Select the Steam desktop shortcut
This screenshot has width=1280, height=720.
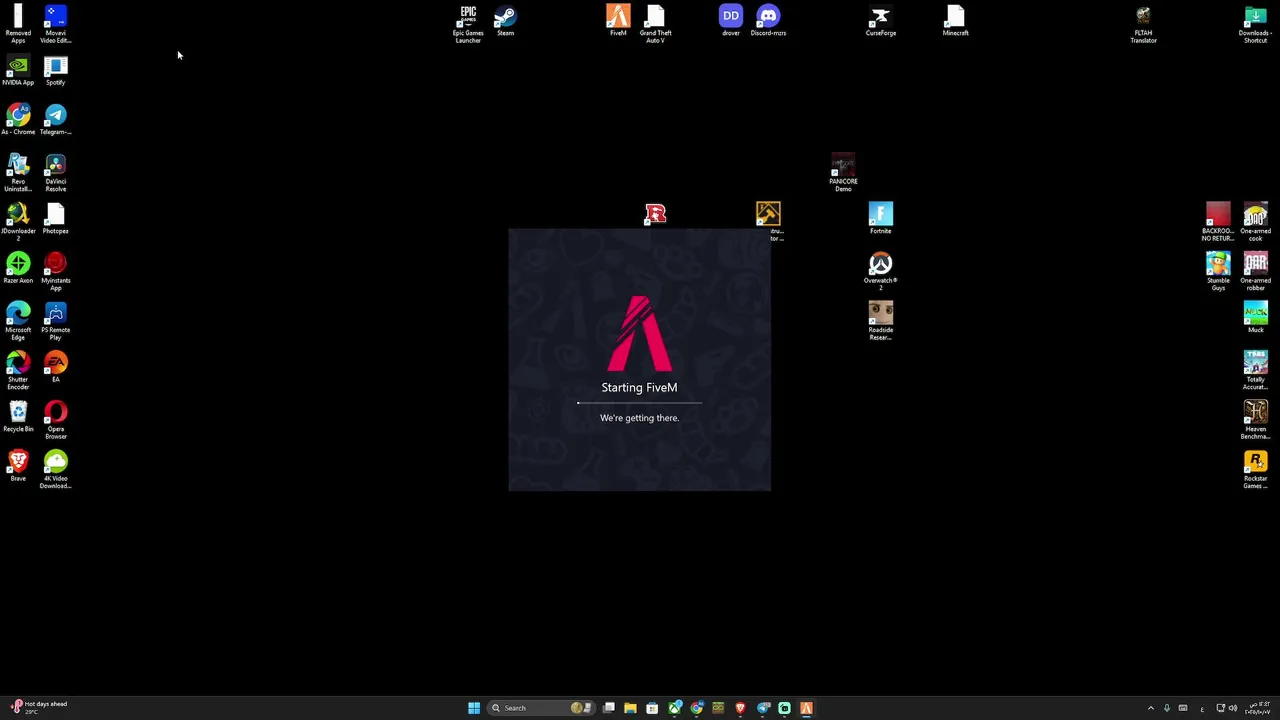[x=505, y=21]
